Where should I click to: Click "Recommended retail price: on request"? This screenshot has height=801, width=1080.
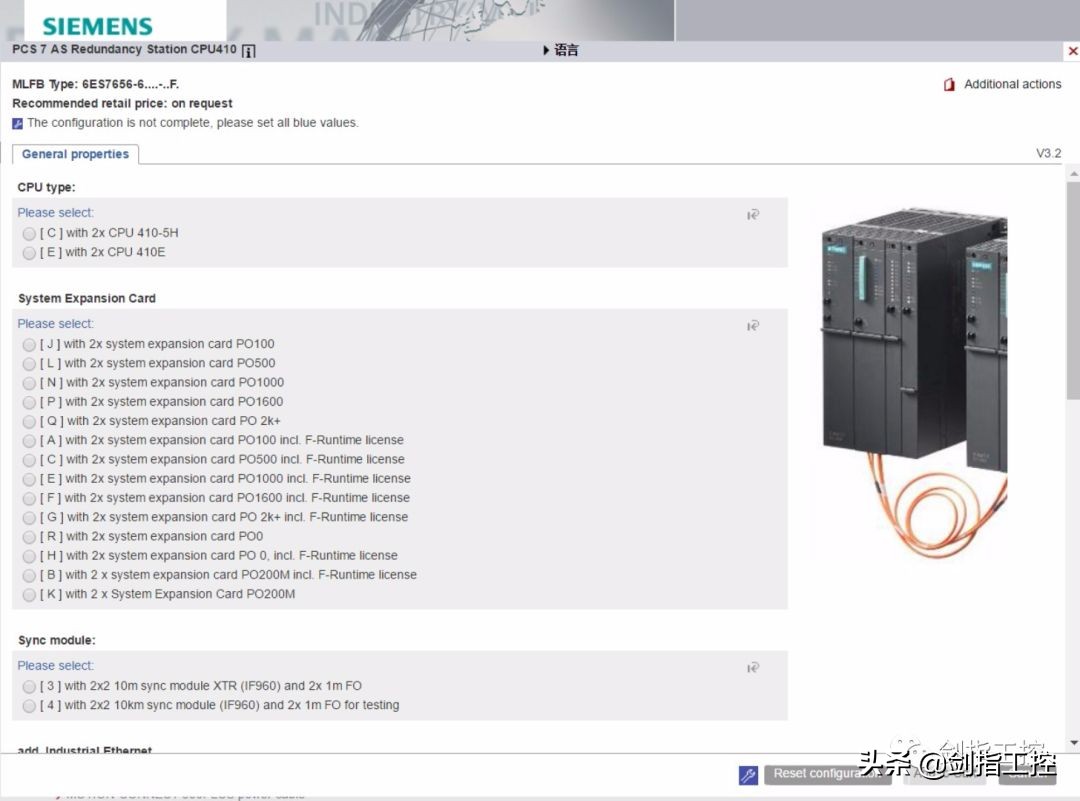[123, 103]
